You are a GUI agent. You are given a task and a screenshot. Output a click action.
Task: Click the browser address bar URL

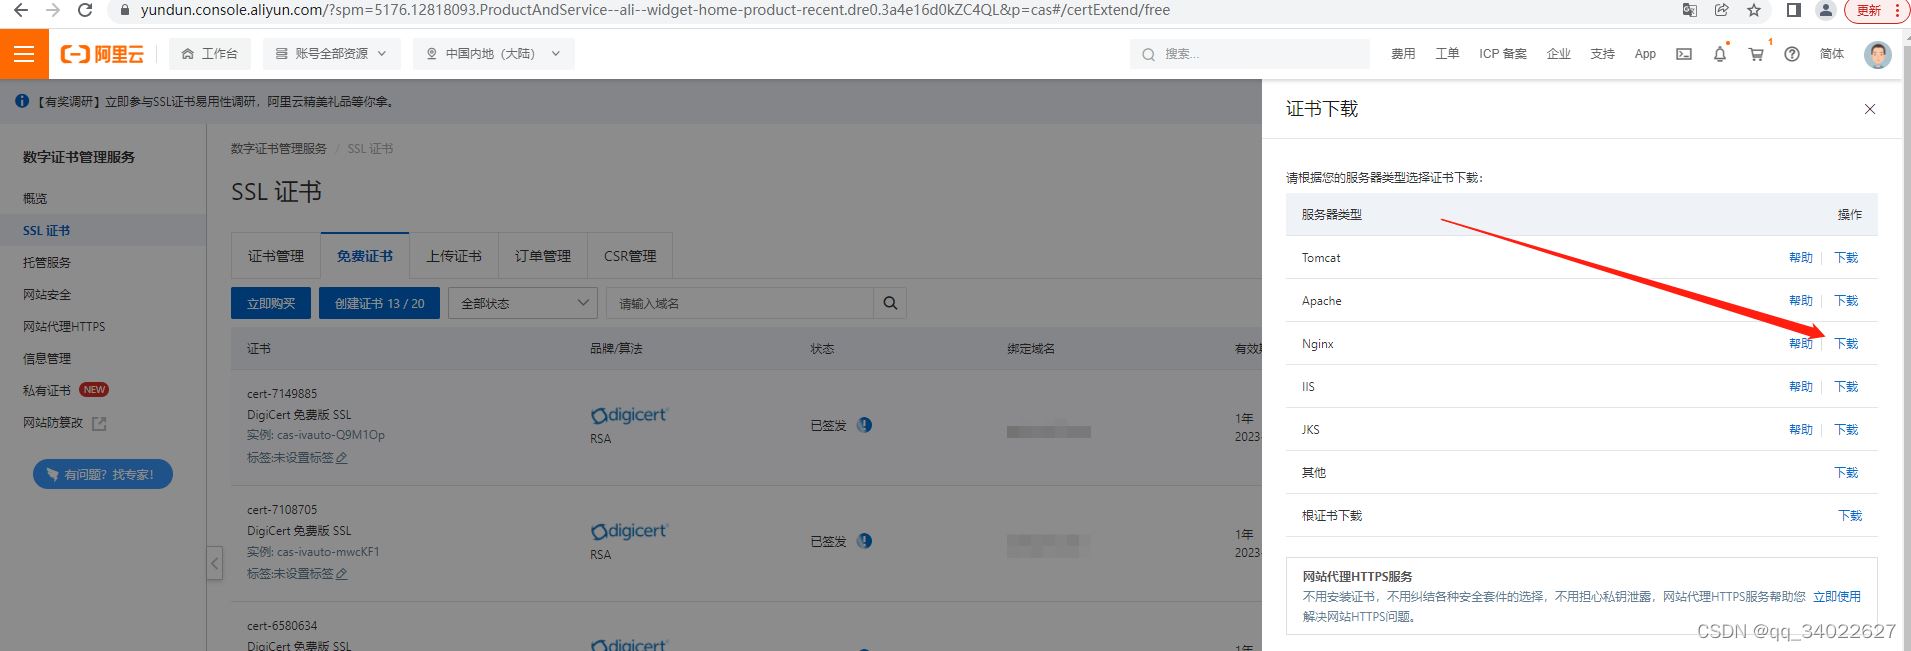[655, 10]
